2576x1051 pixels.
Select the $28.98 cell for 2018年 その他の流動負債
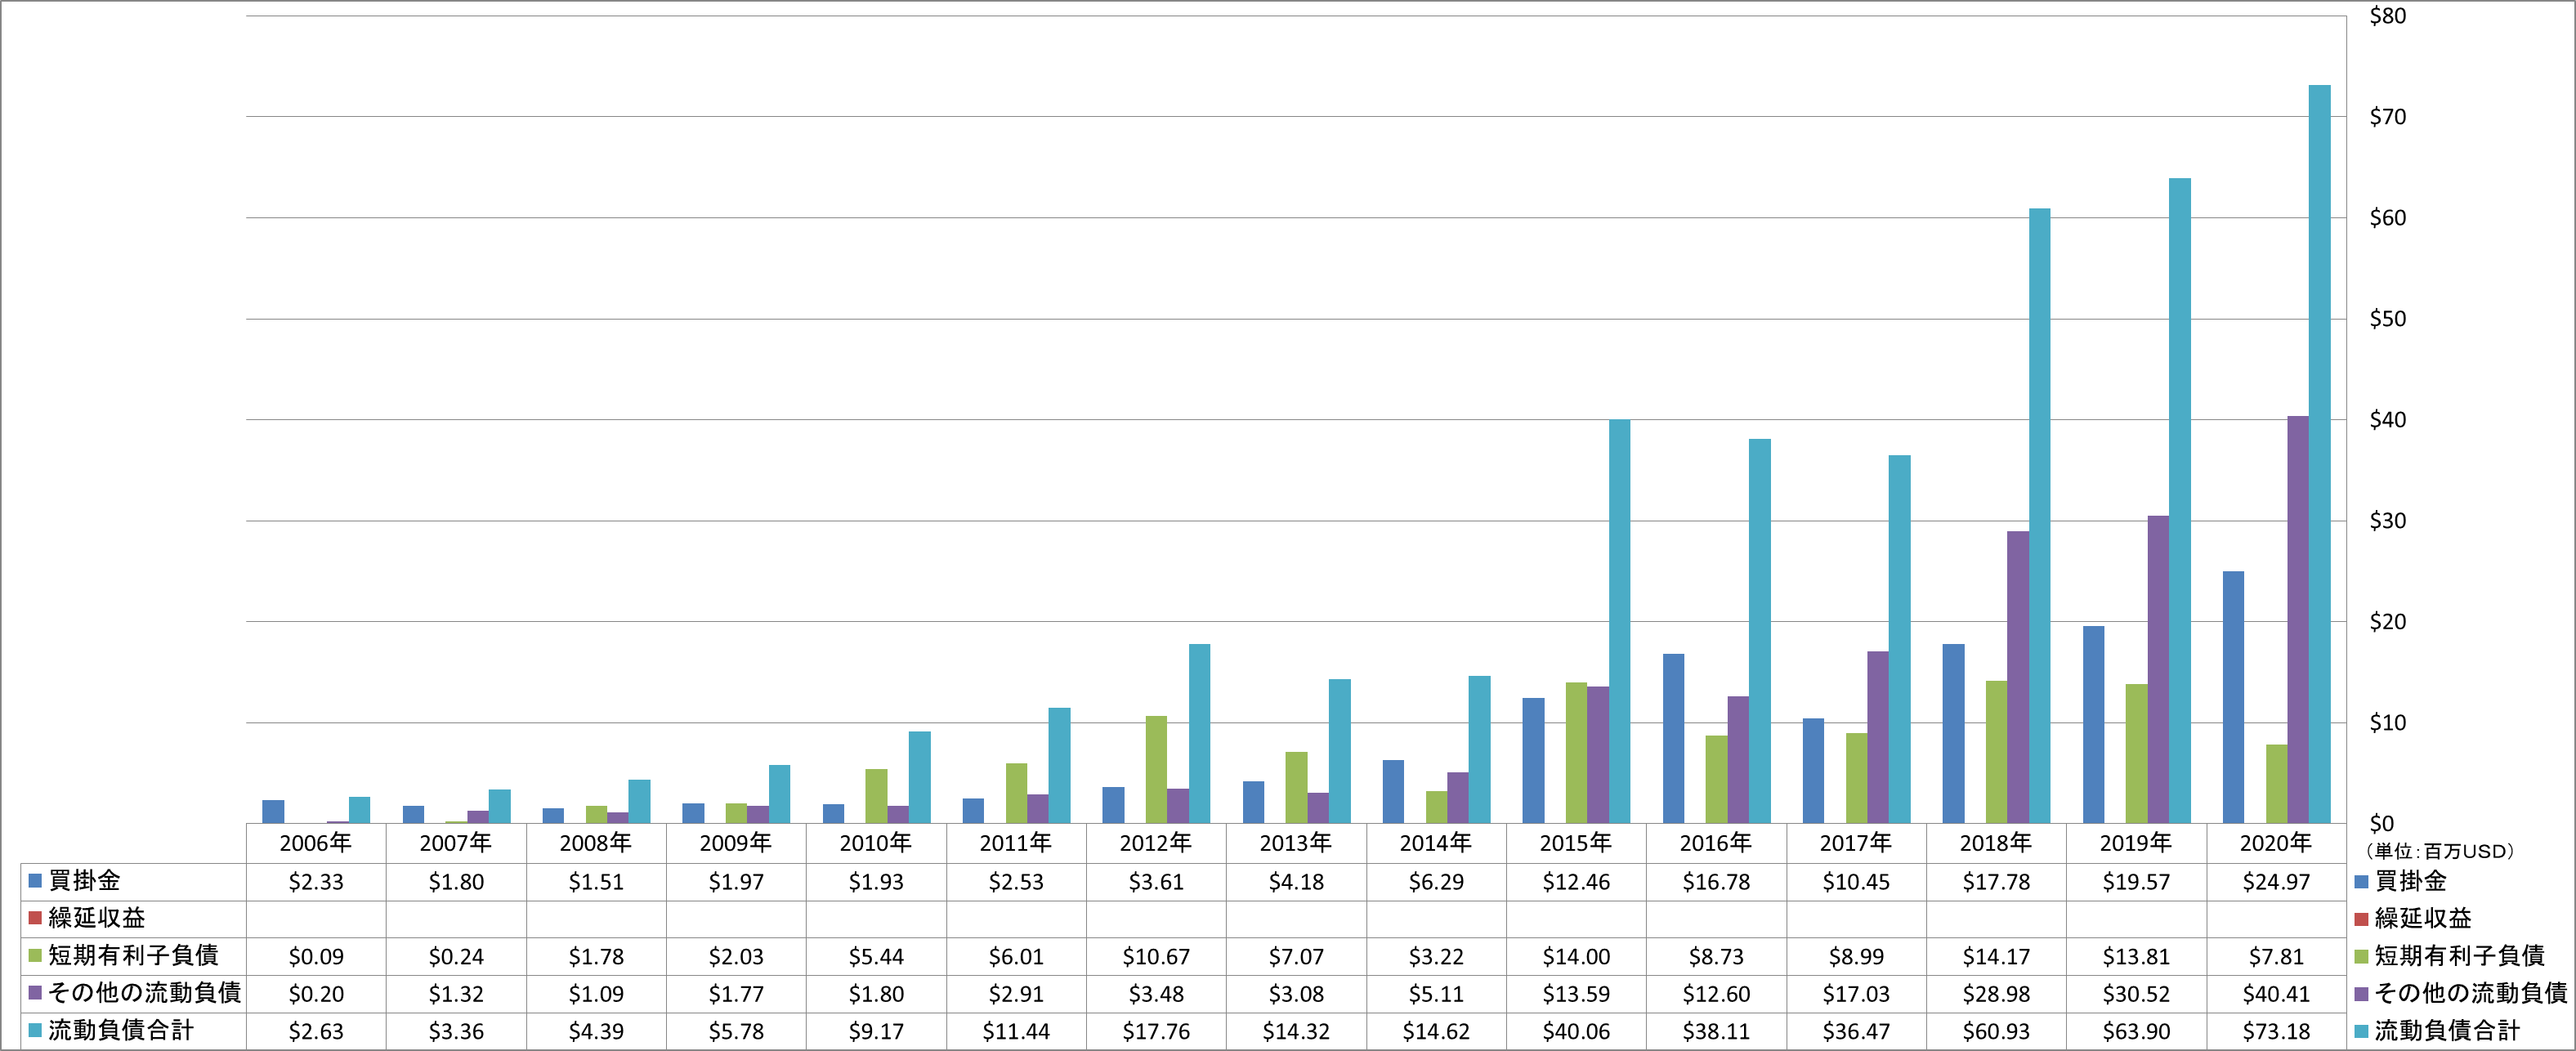click(1996, 994)
